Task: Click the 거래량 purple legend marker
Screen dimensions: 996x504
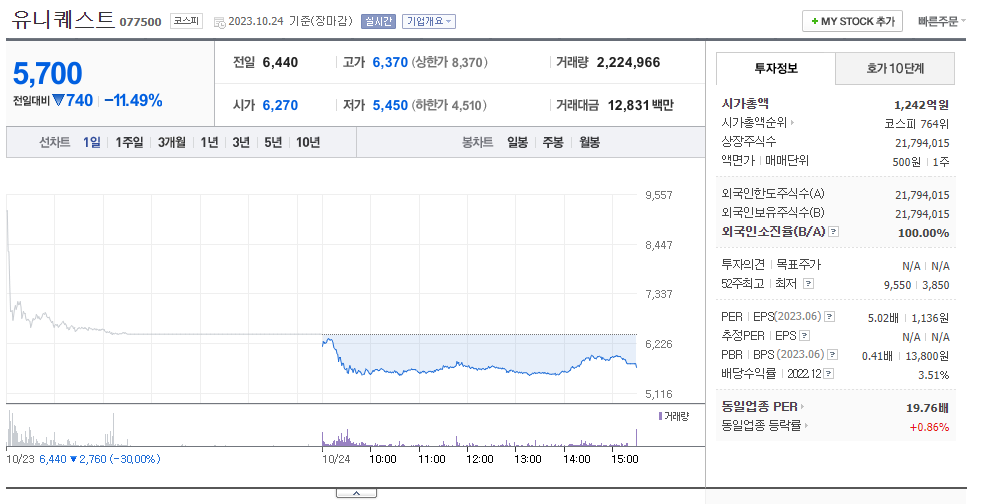Action: click(x=660, y=416)
